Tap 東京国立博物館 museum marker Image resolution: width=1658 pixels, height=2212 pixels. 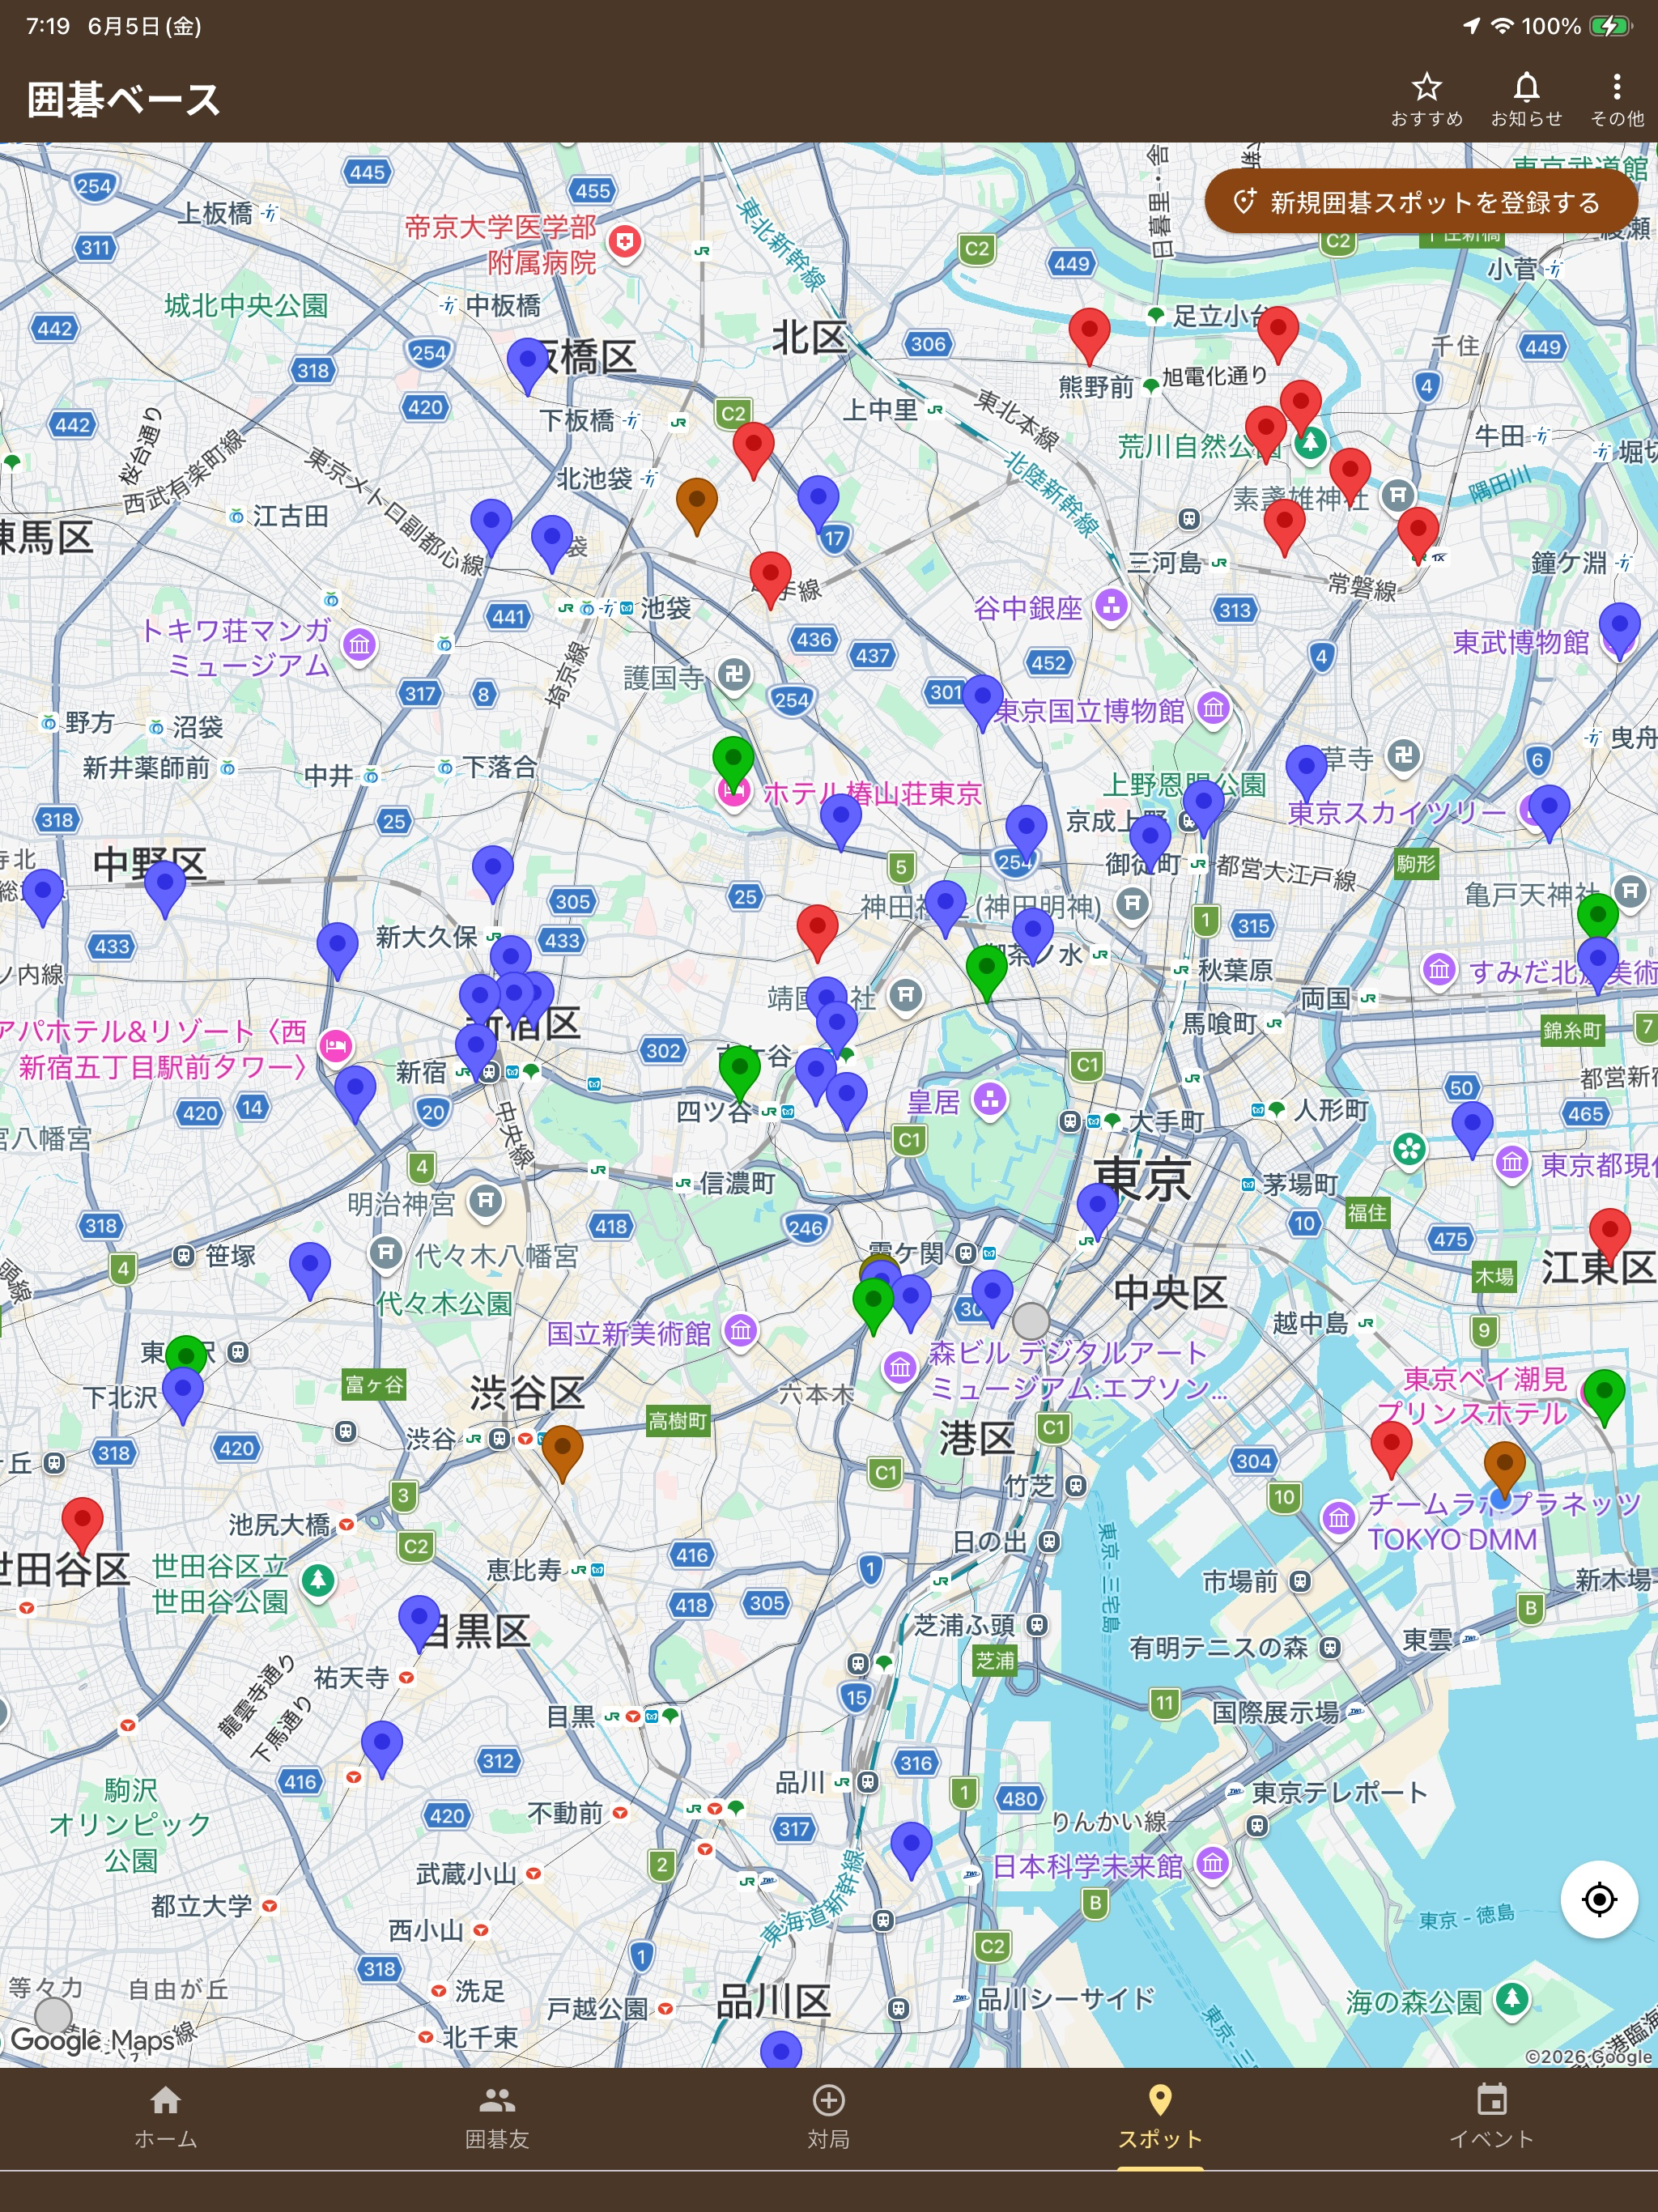(x=1213, y=709)
